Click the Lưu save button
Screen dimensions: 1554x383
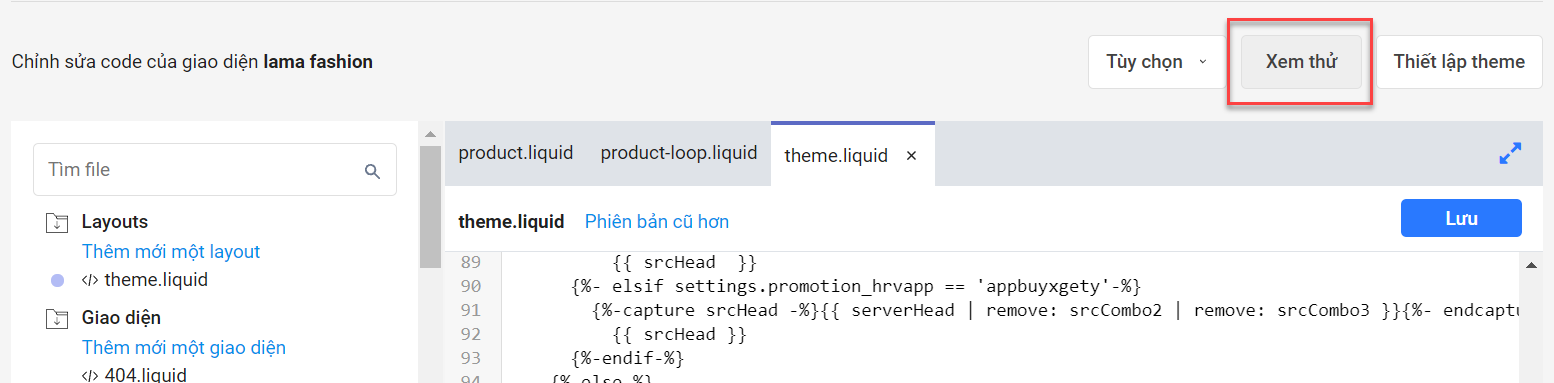coord(1461,218)
